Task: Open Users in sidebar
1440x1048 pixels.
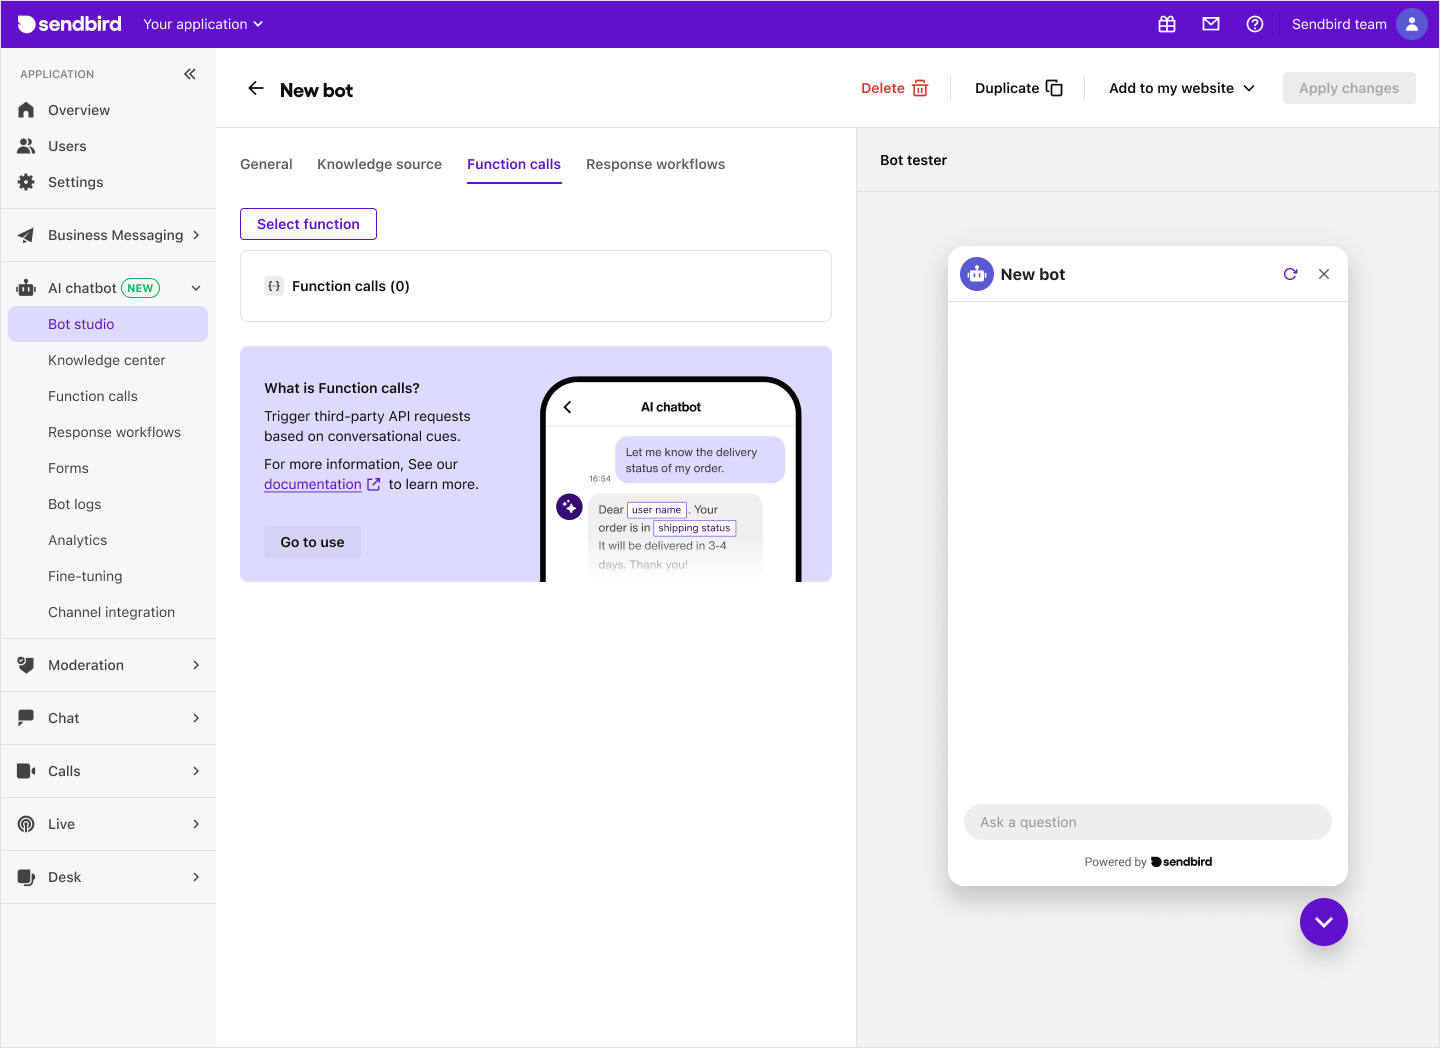Action: pos(108,146)
